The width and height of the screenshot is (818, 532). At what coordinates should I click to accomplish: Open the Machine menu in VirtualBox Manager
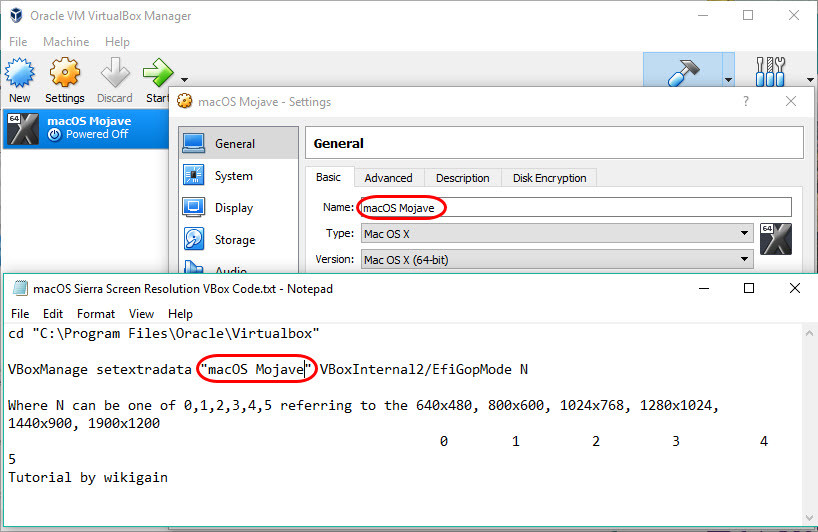click(x=66, y=42)
